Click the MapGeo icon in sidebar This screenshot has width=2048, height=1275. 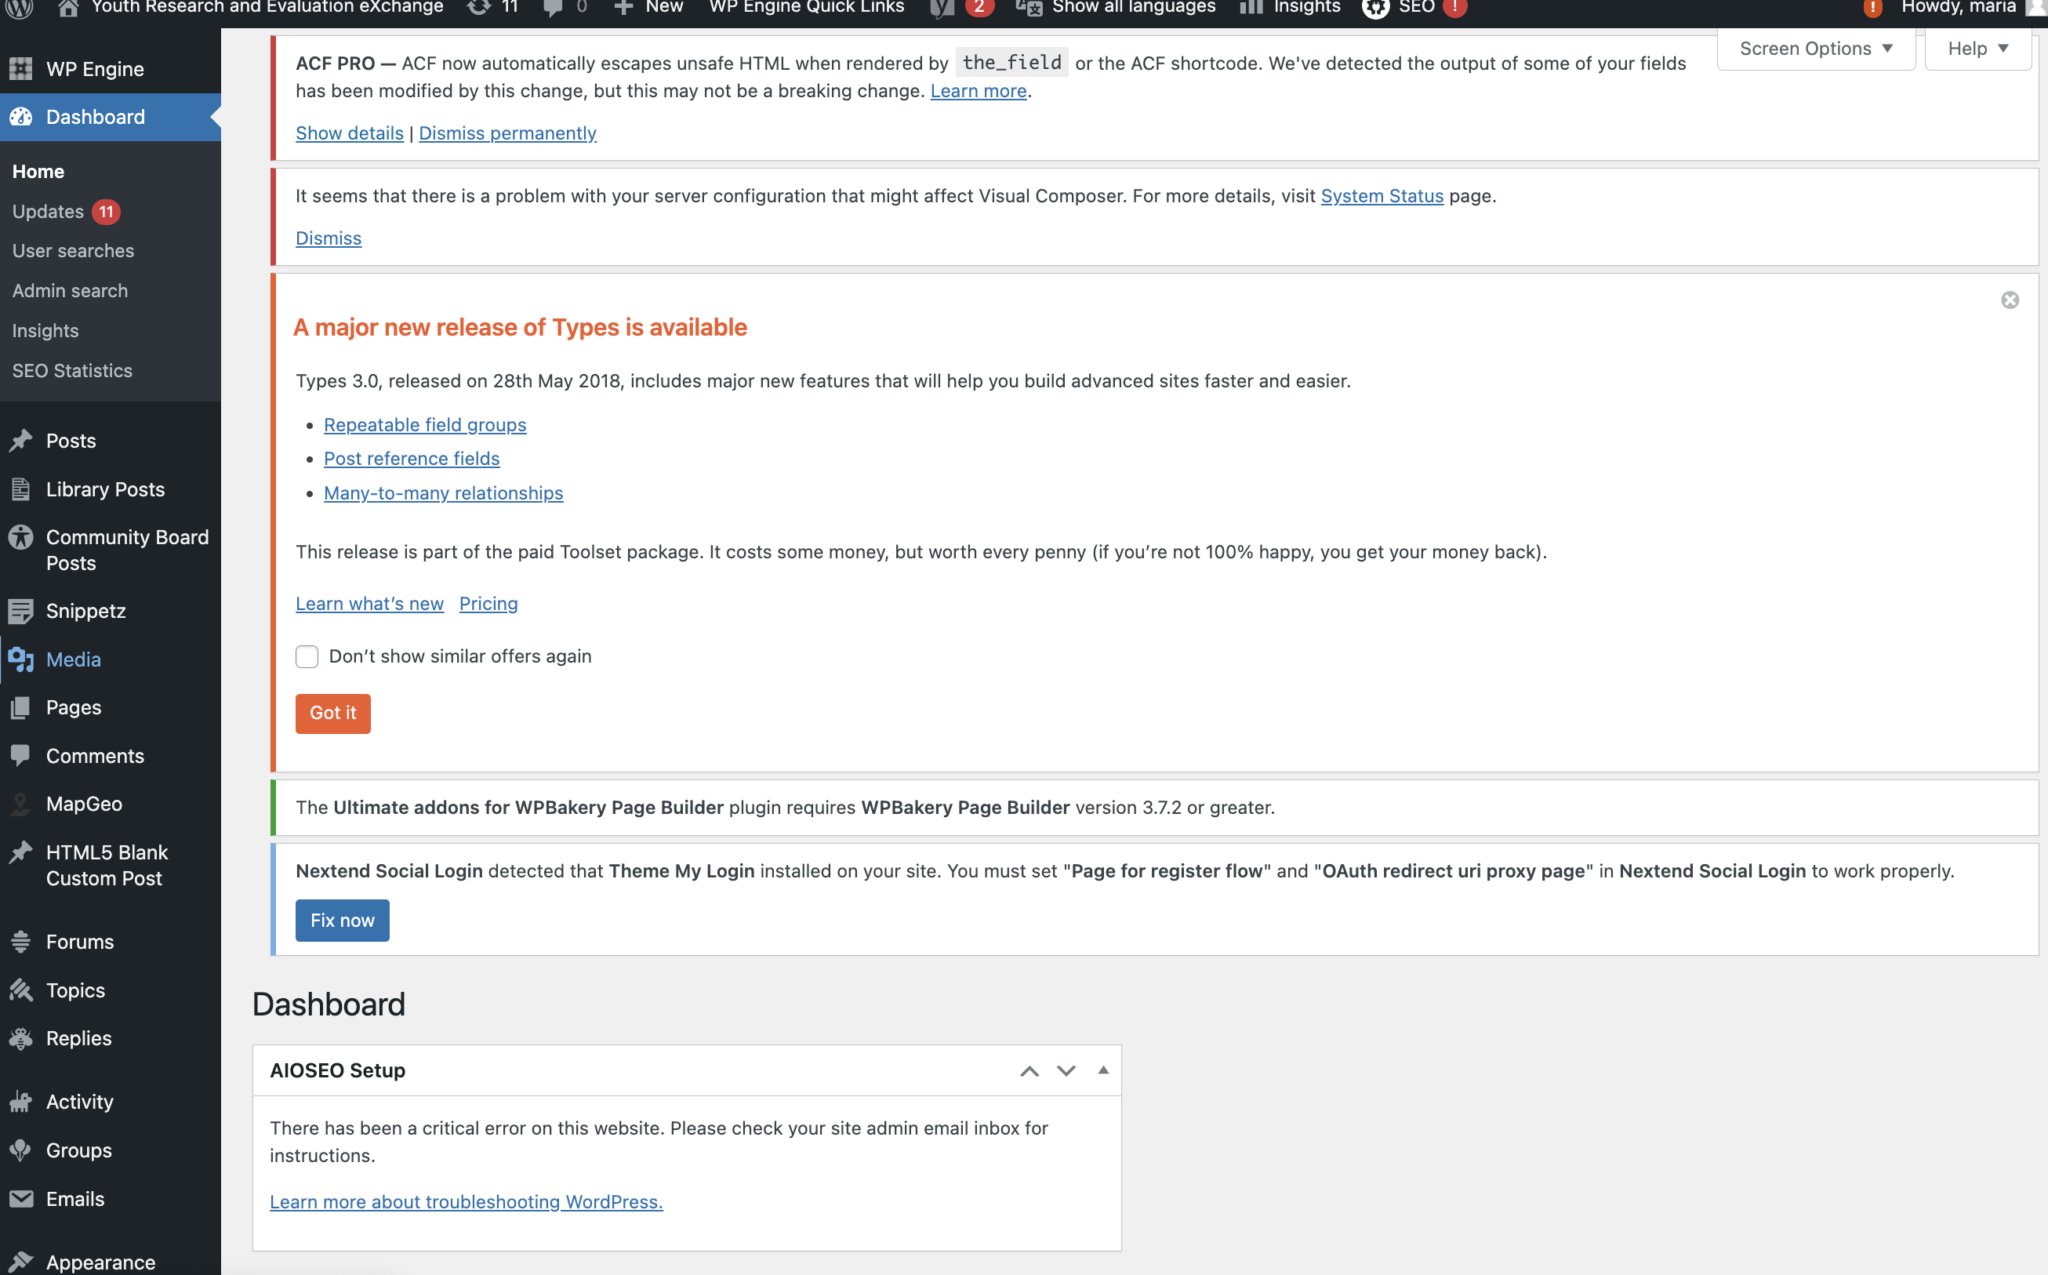[x=21, y=804]
